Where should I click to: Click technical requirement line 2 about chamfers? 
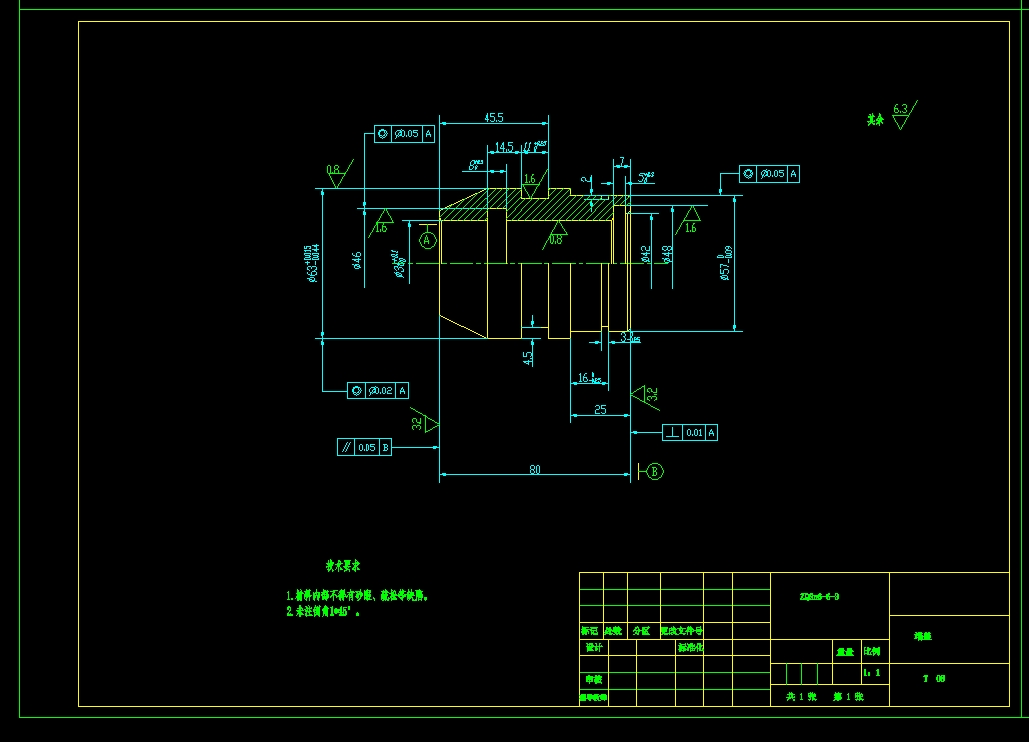pos(323,611)
